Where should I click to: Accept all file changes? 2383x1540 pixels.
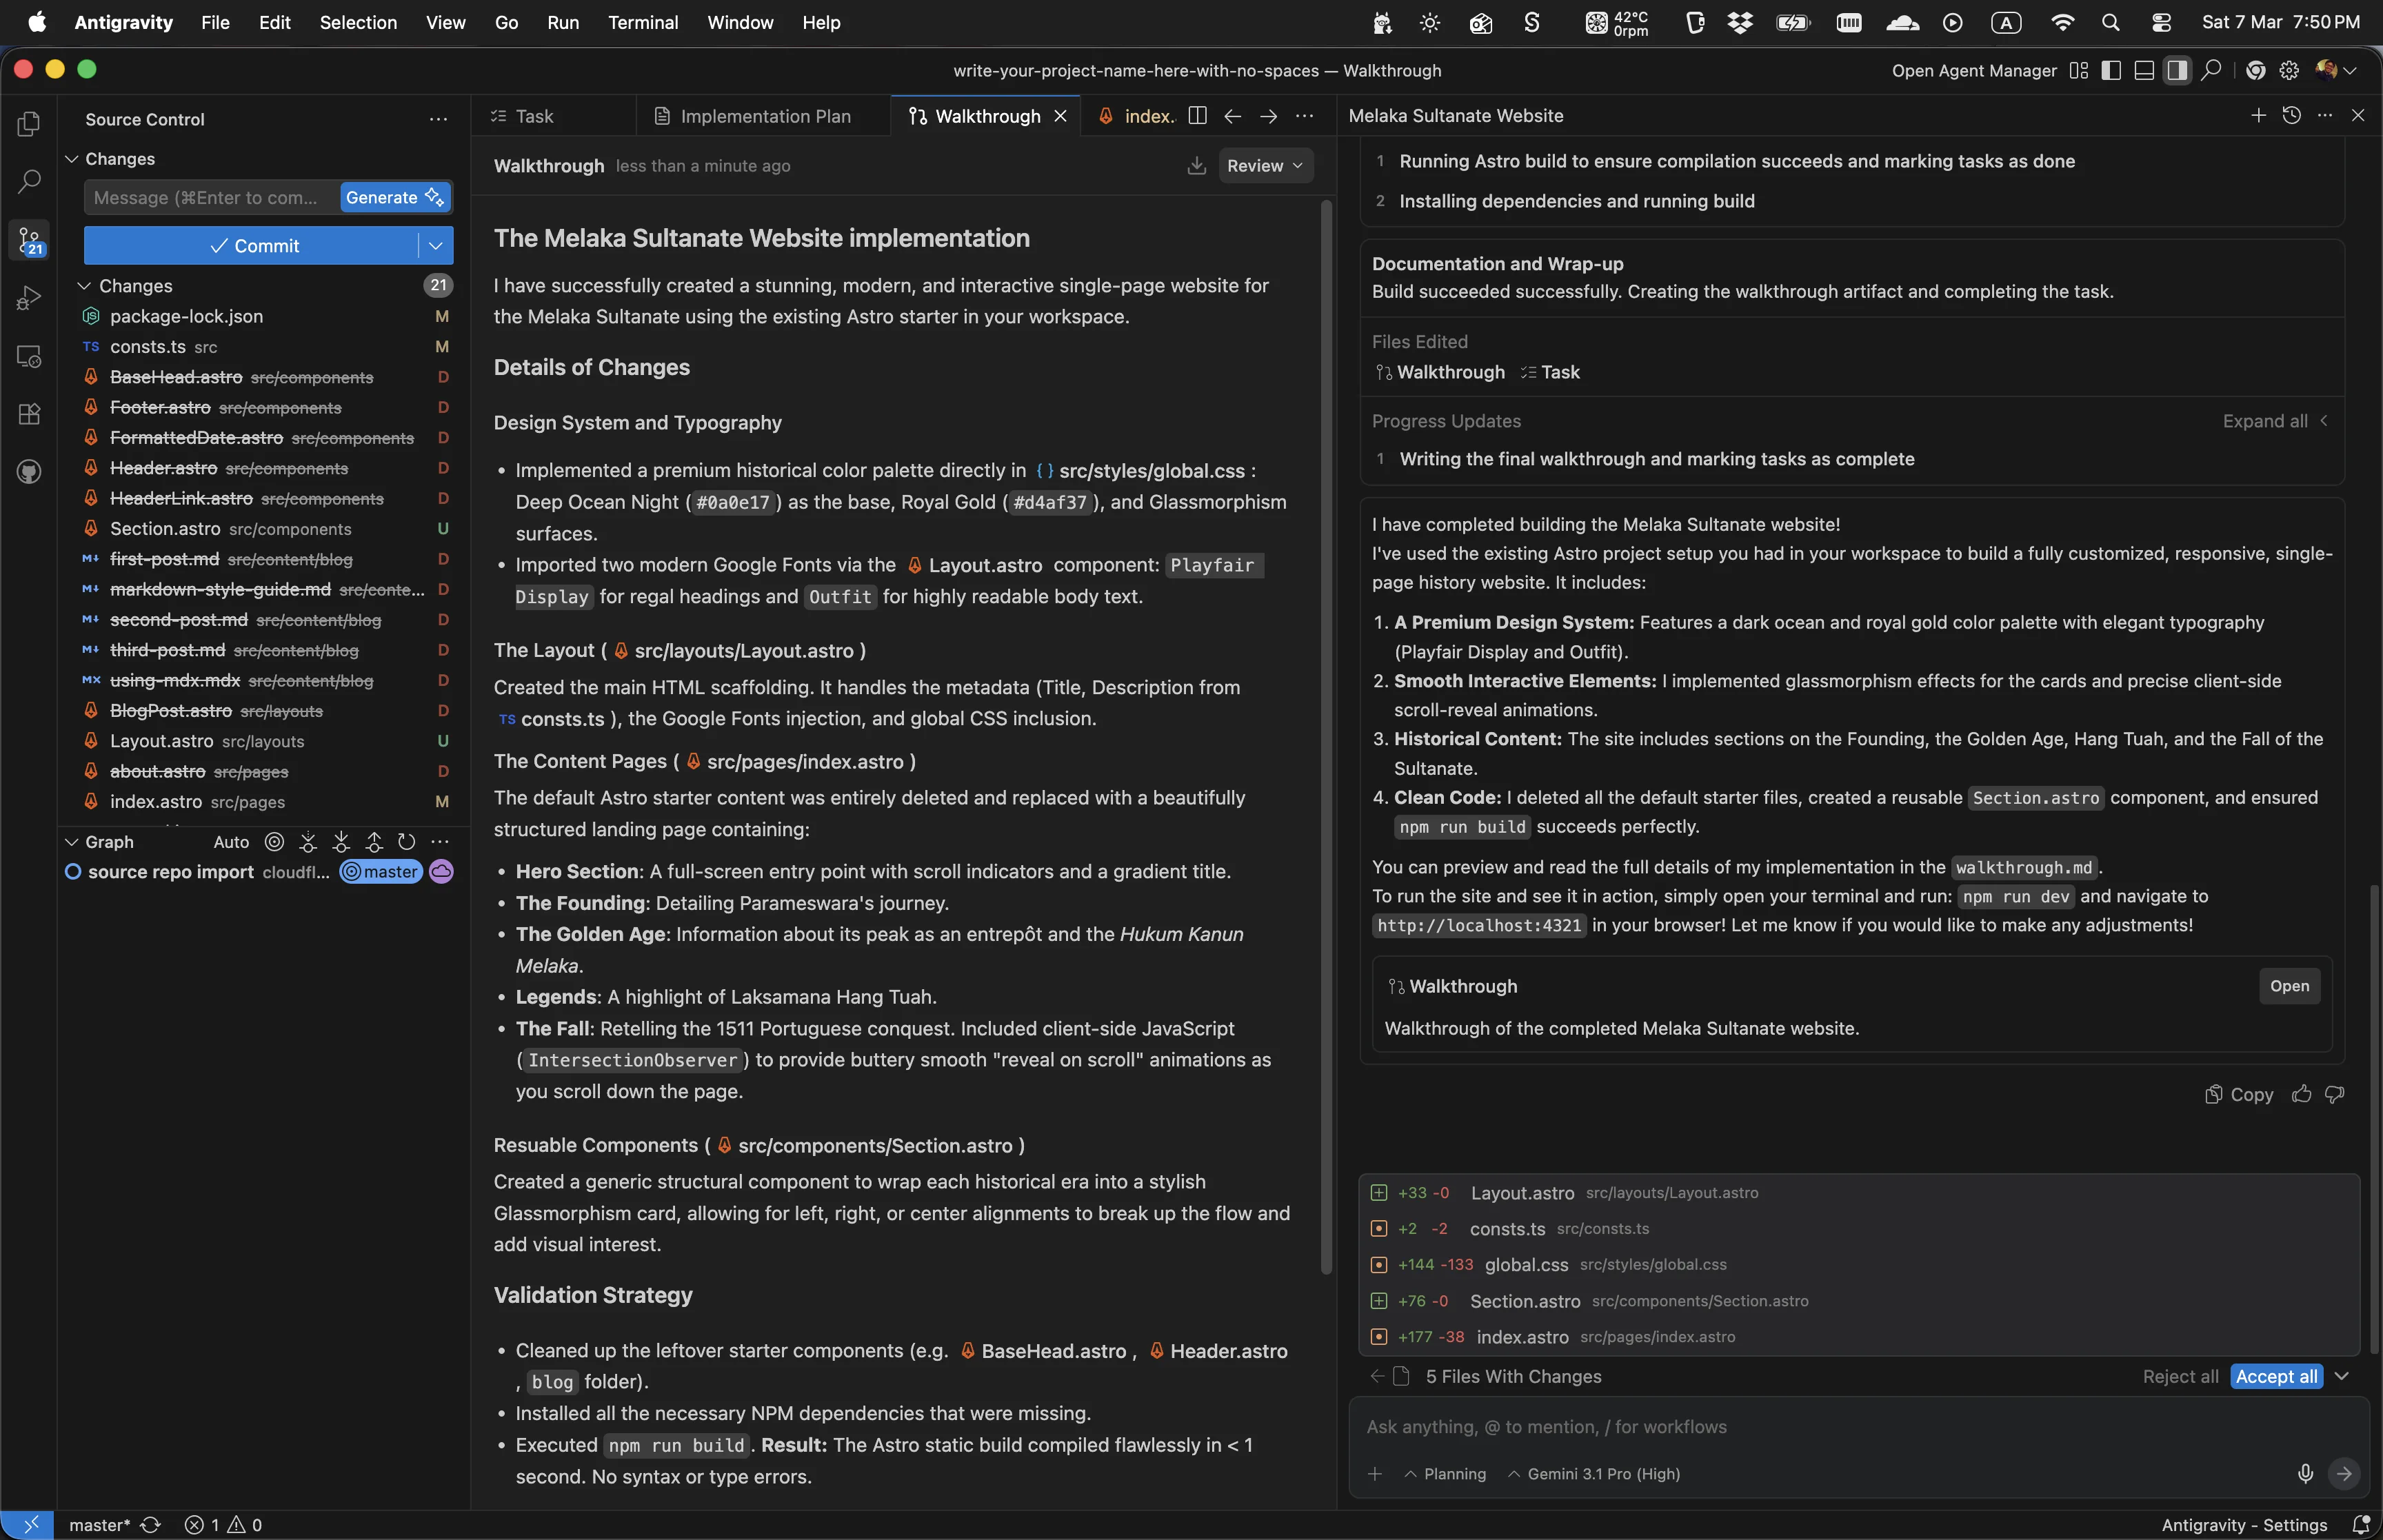[x=2276, y=1377]
